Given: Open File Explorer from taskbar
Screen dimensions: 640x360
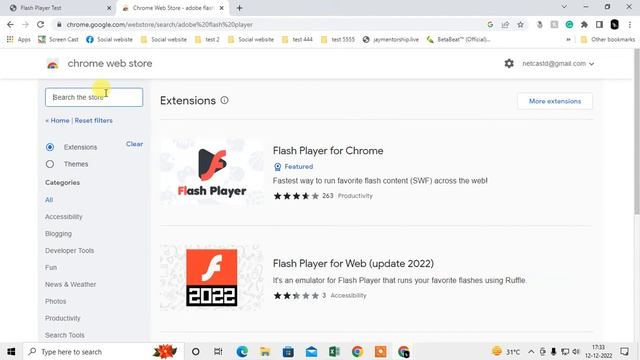Looking at the screenshot, I should pos(265,351).
